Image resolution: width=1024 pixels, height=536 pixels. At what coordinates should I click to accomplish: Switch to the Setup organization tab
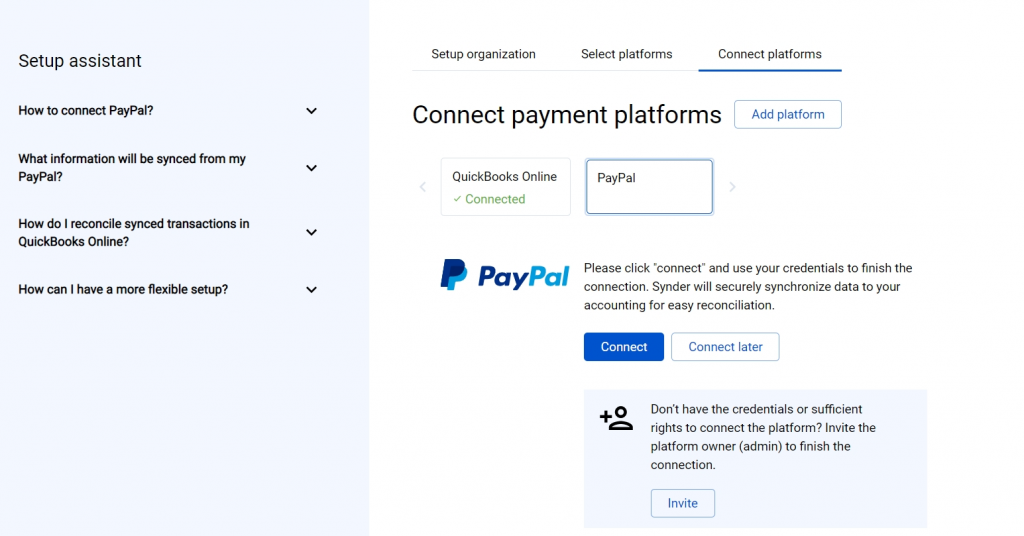tap(483, 54)
